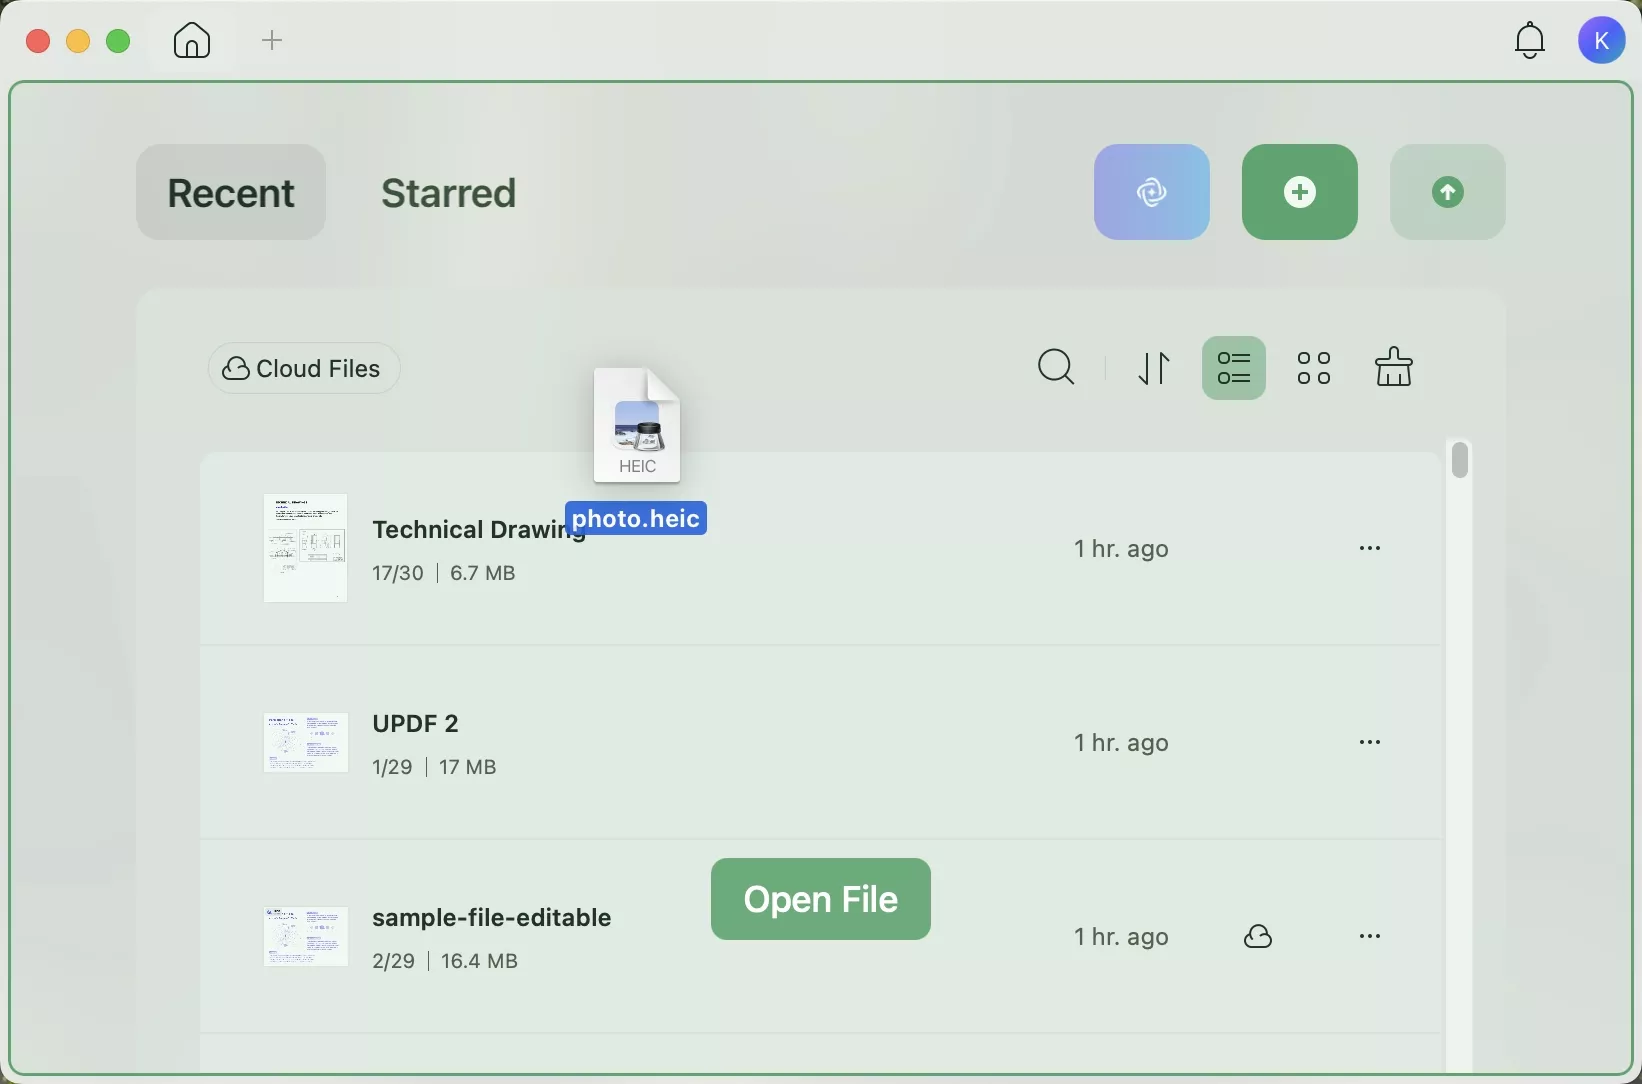Open more options for Technical Drawing
The width and height of the screenshot is (1642, 1084).
coord(1370,549)
